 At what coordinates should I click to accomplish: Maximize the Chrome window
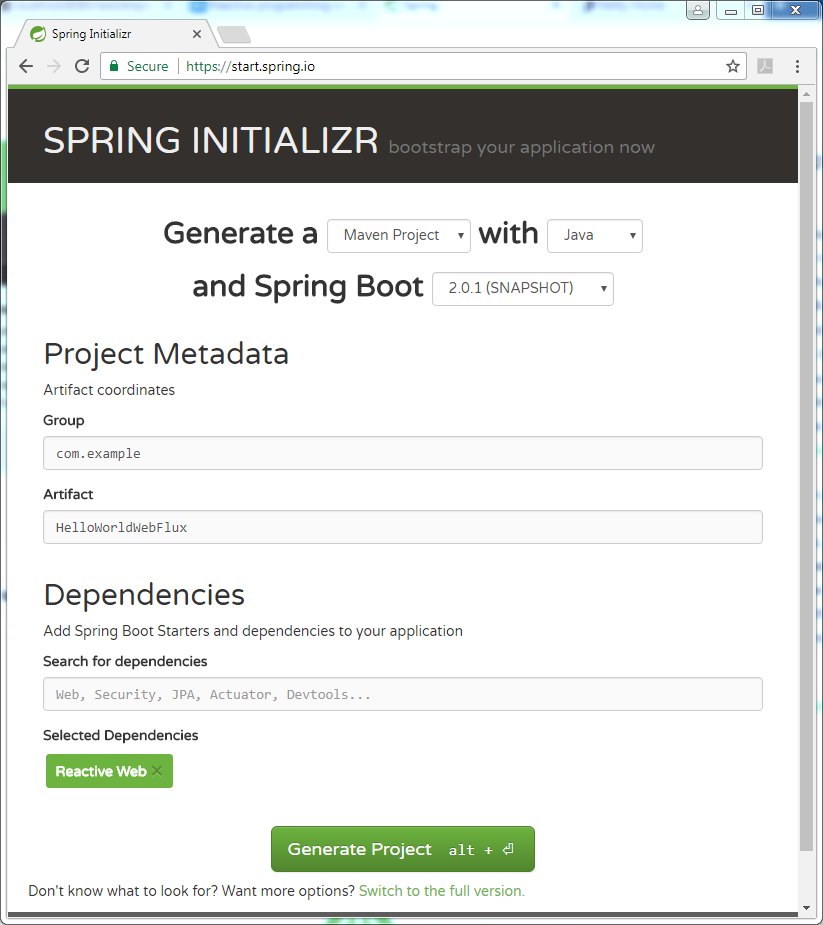[x=758, y=10]
